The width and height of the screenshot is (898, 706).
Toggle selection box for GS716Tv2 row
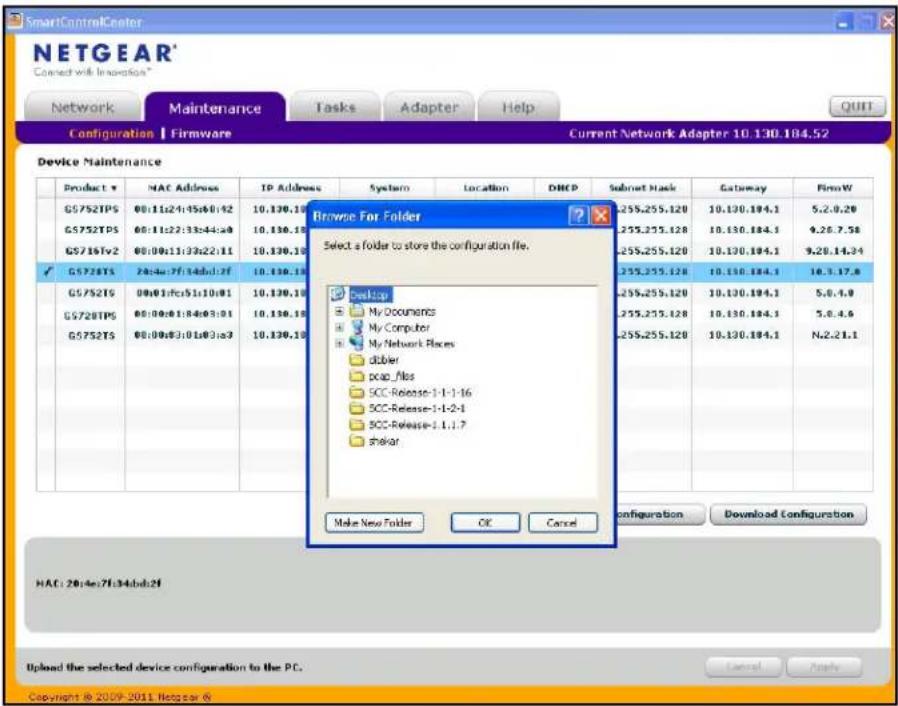click(46, 251)
